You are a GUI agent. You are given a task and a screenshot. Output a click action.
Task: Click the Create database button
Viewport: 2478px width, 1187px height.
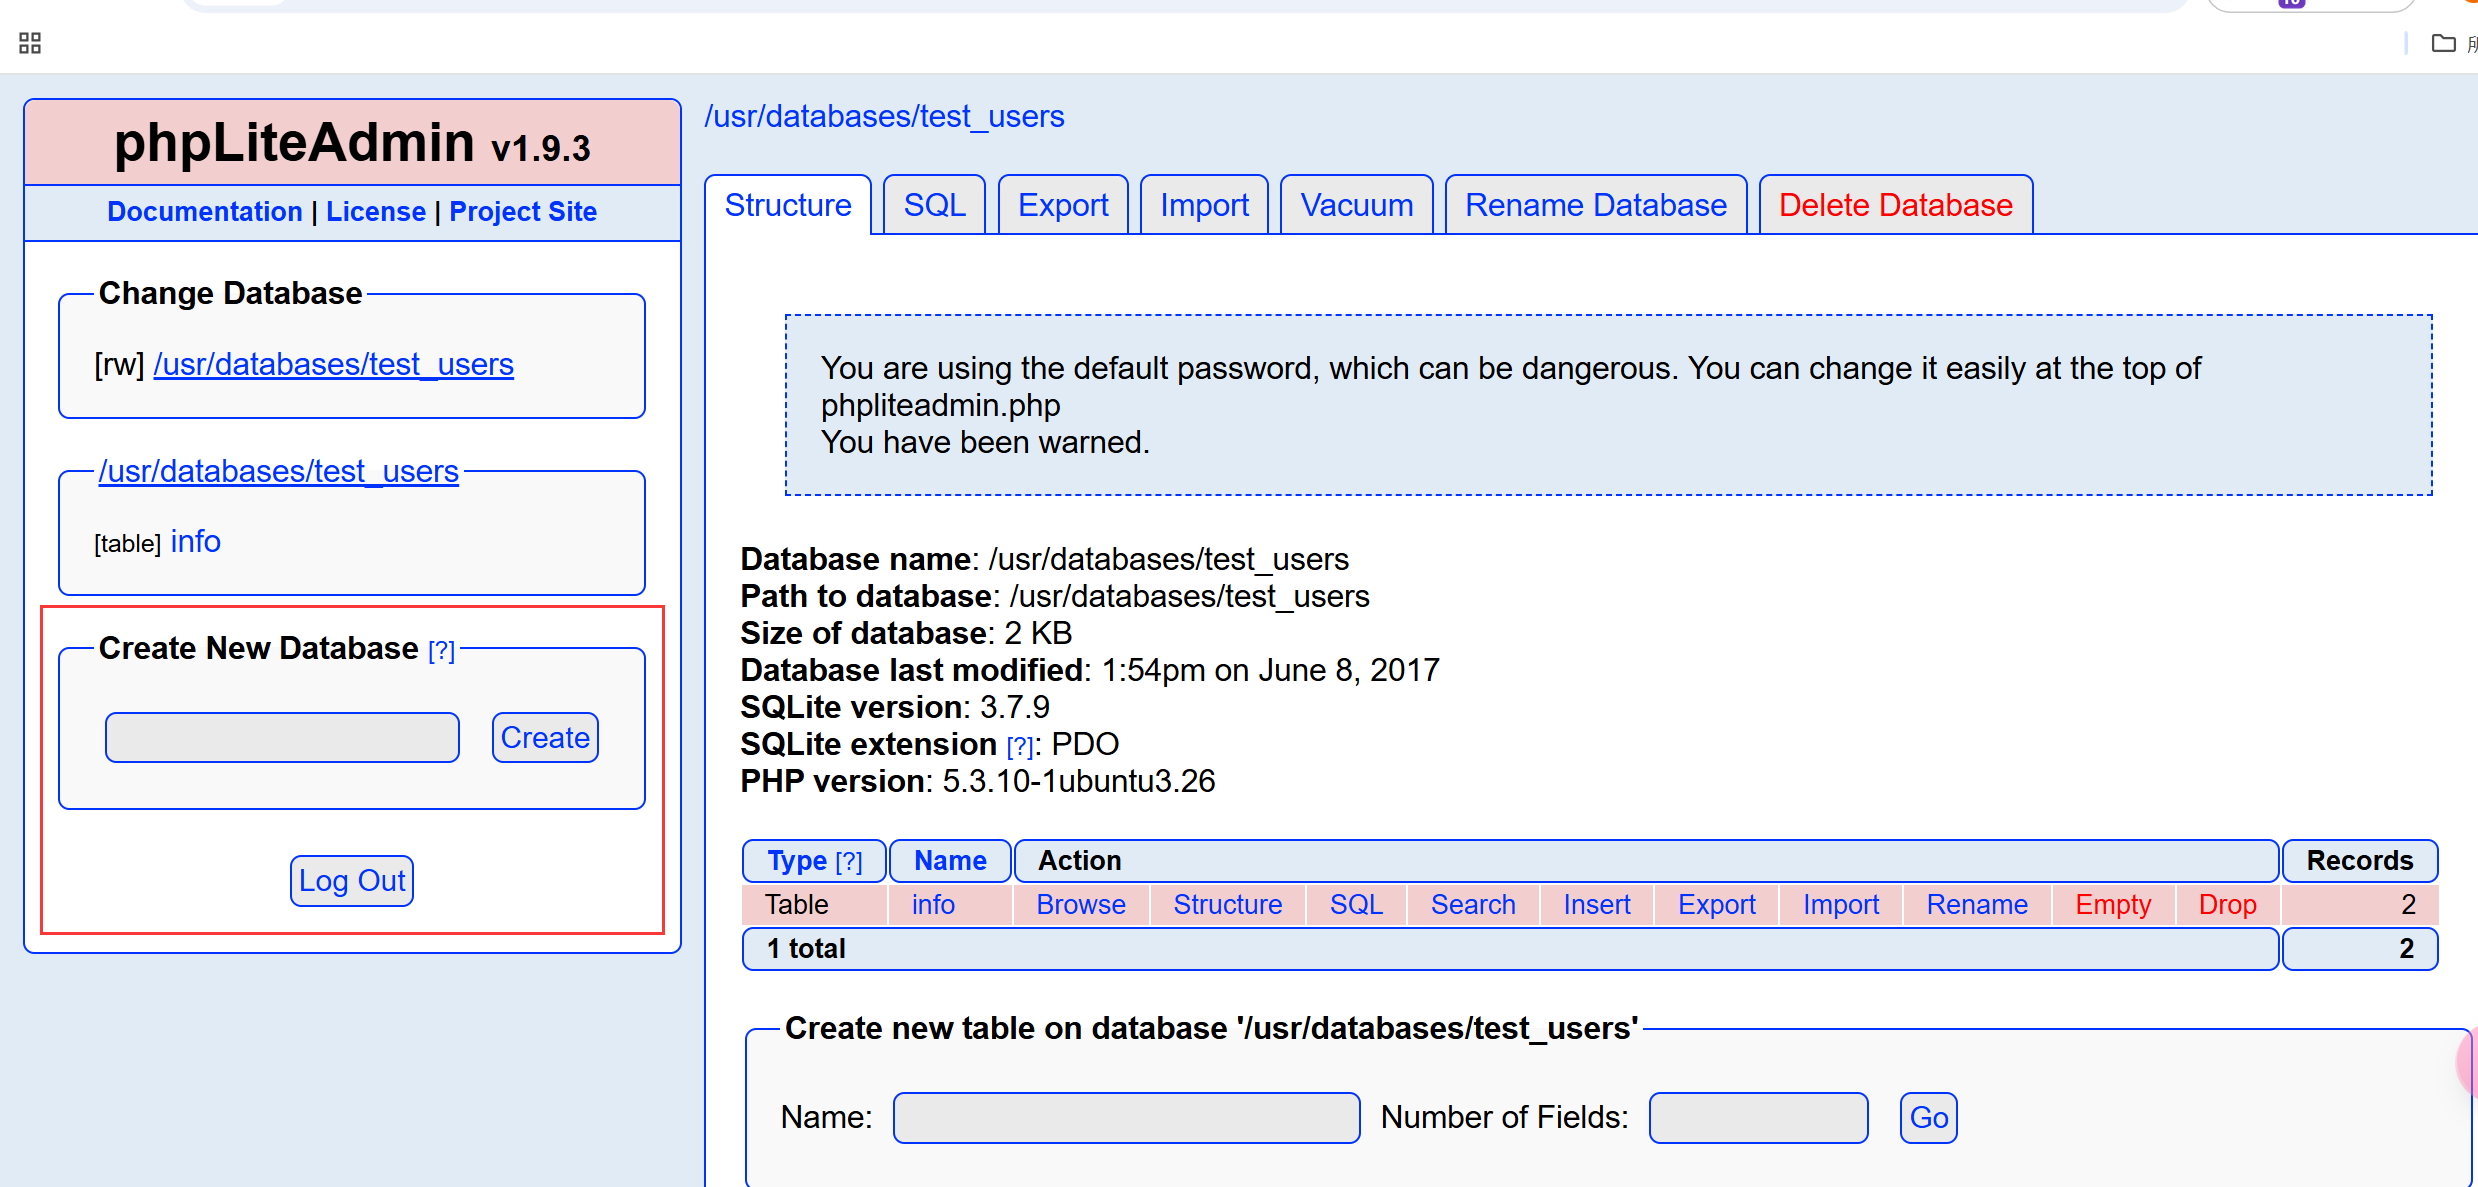point(545,738)
